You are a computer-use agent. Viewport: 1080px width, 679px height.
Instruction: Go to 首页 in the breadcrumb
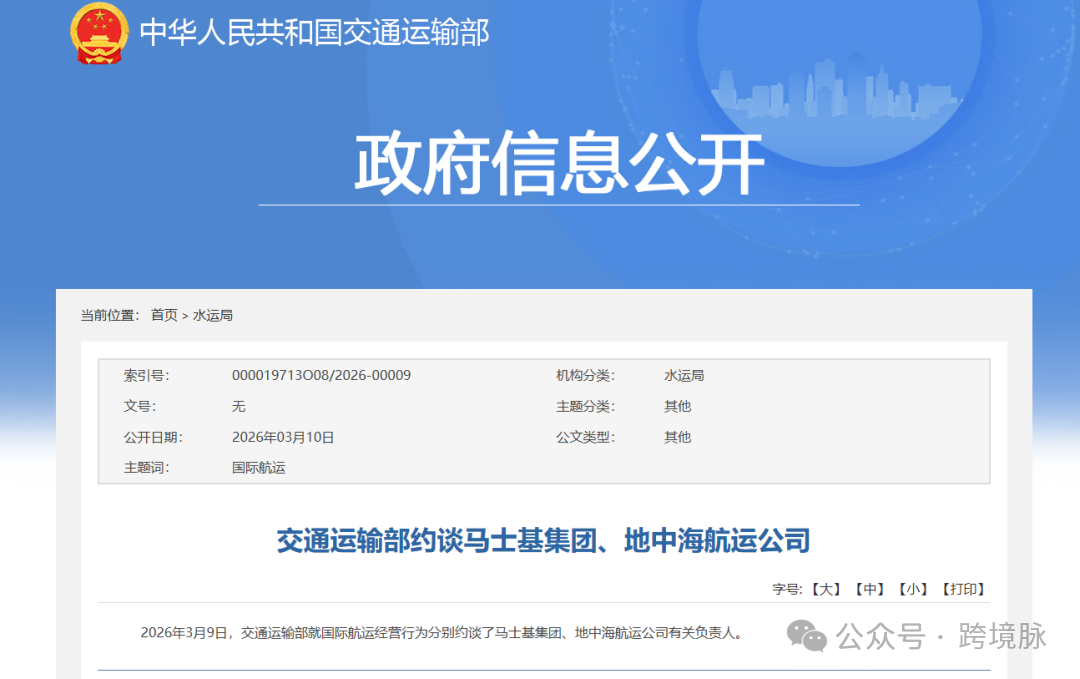(164, 315)
